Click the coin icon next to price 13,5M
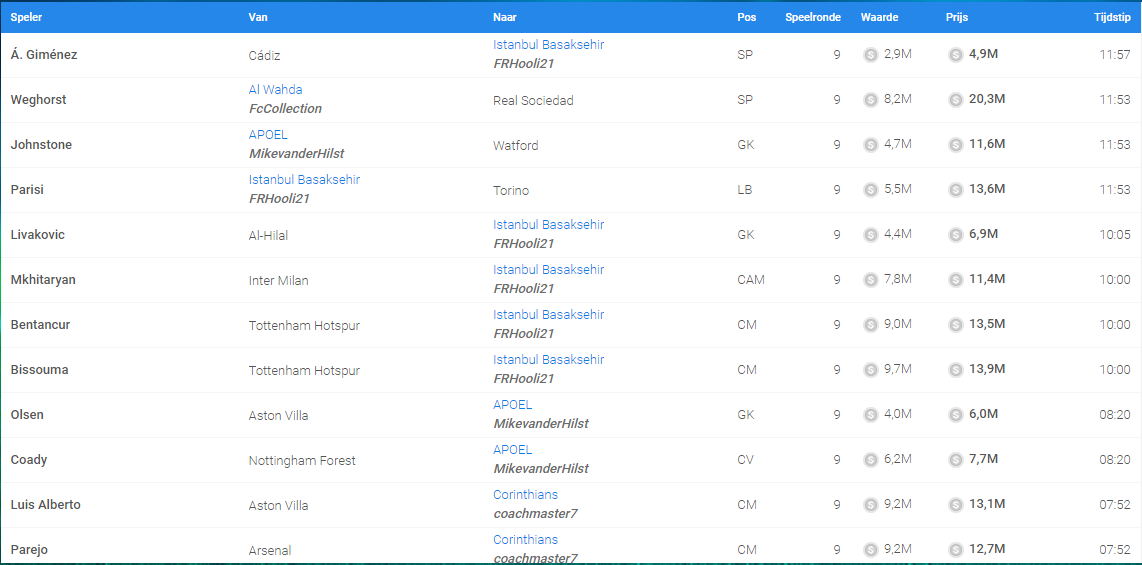The height and width of the screenshot is (565, 1142). coord(956,325)
